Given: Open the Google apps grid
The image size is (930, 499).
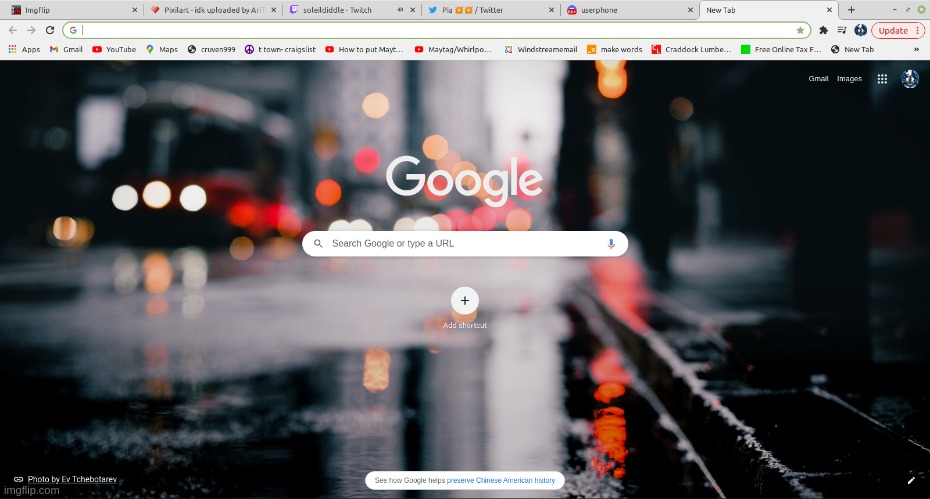Looking at the screenshot, I should 883,79.
